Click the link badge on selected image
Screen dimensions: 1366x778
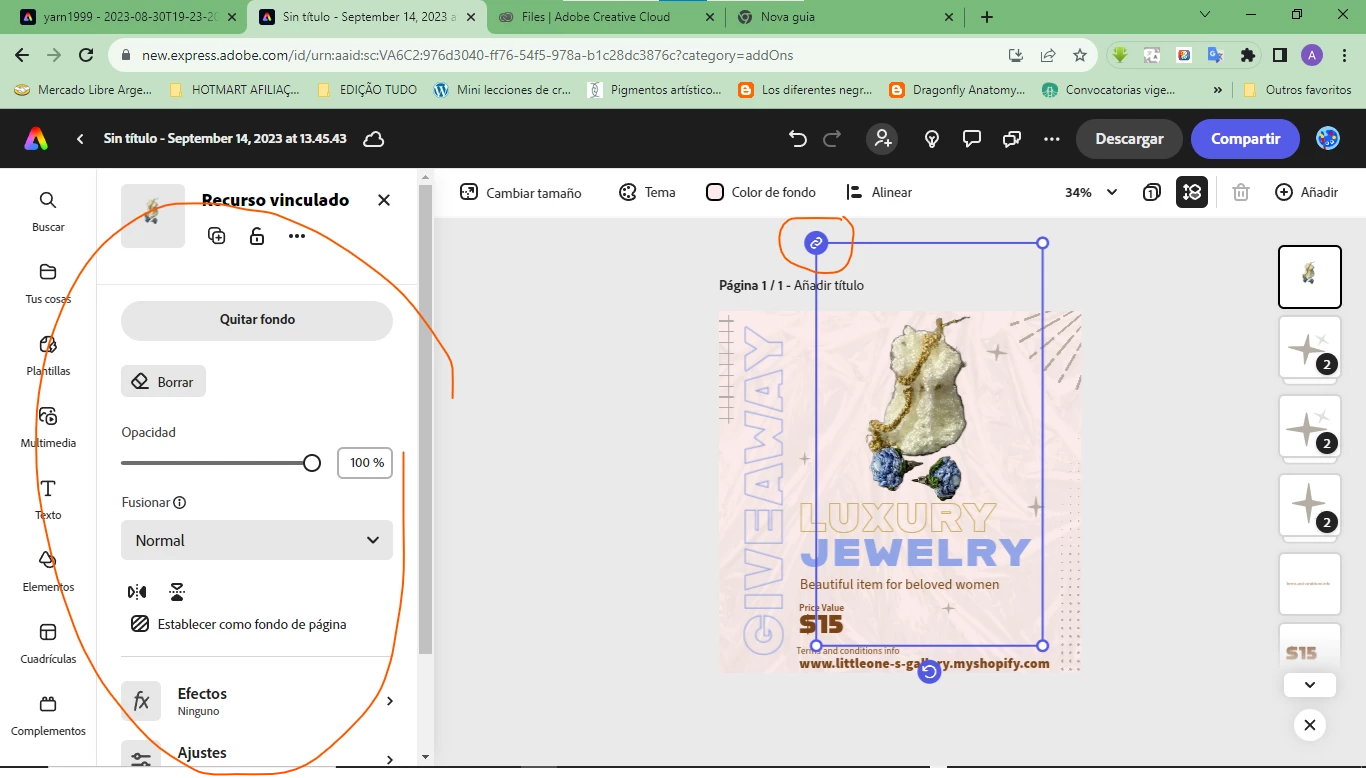[816, 243]
